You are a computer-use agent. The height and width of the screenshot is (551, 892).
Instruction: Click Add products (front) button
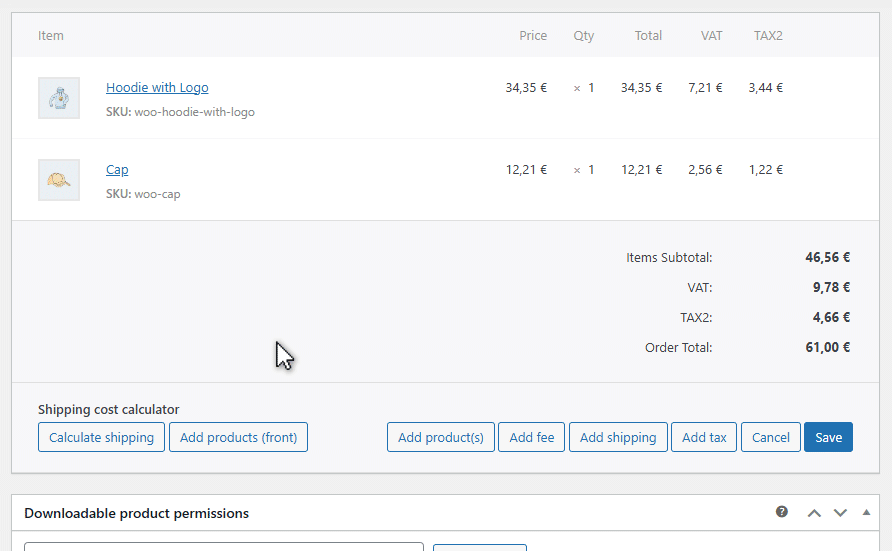pyautogui.click(x=238, y=437)
